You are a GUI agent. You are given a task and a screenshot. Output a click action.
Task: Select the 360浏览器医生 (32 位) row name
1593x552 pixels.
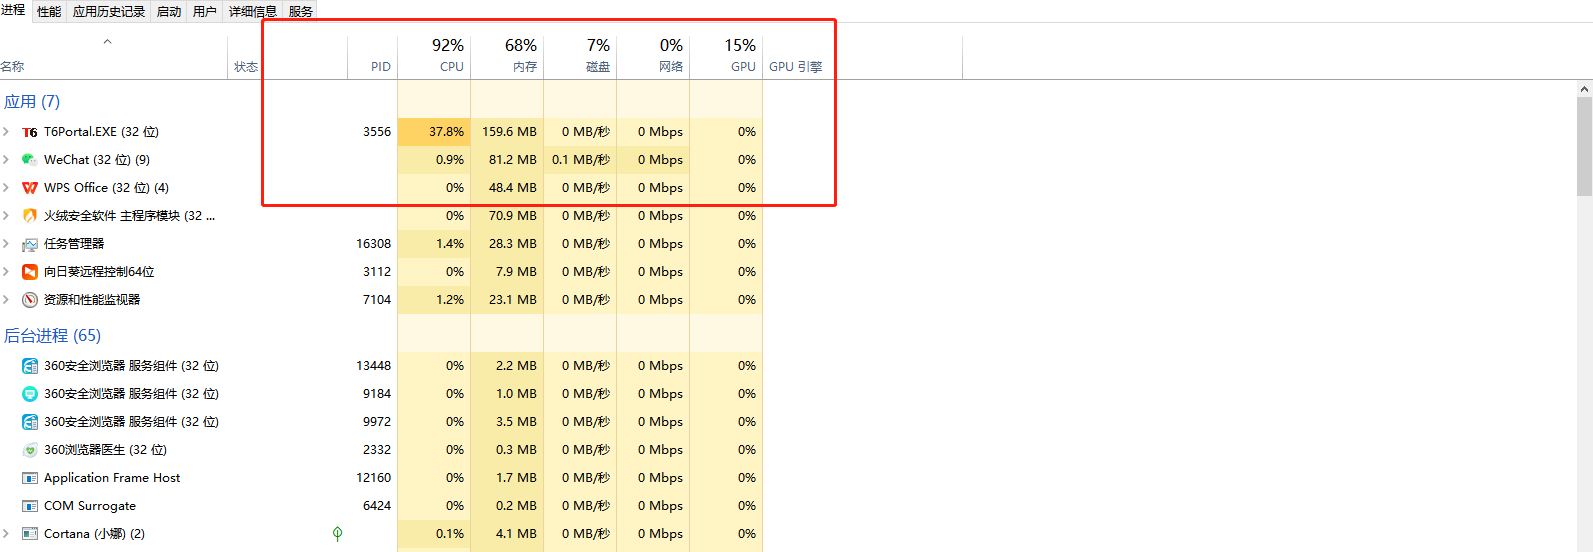pos(105,450)
